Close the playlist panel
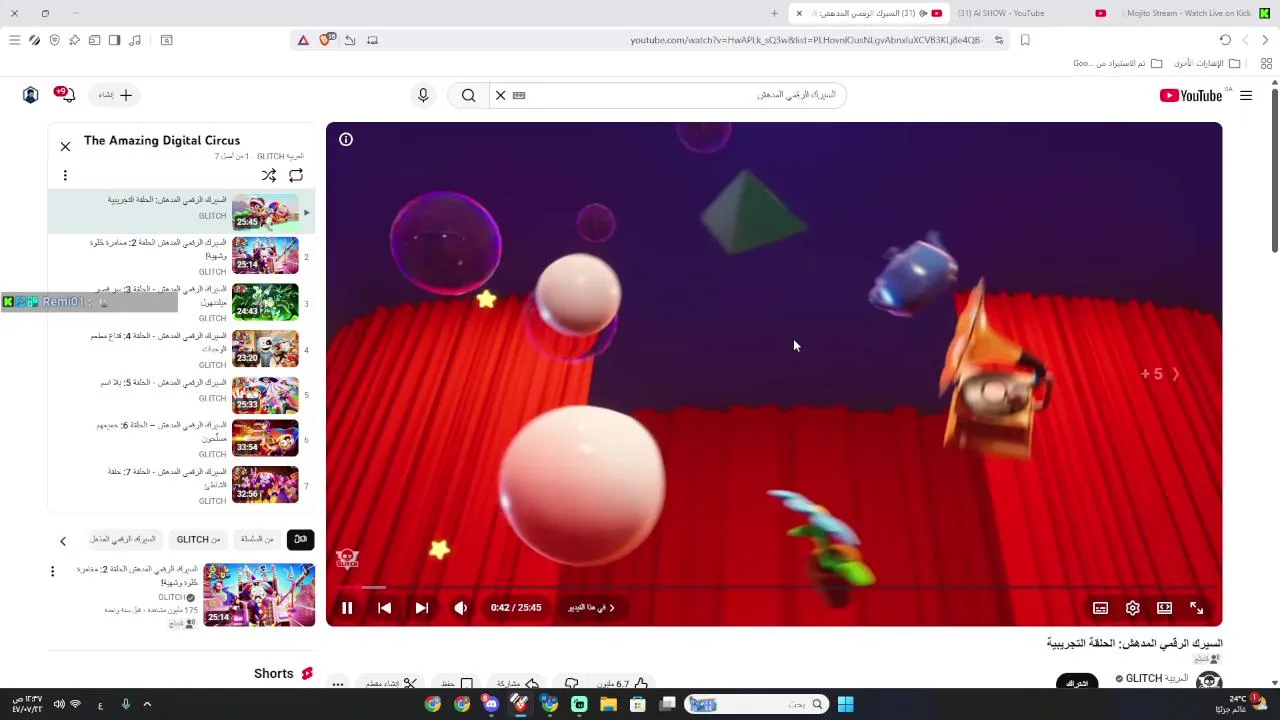The height and width of the screenshot is (720, 1280). [65, 147]
